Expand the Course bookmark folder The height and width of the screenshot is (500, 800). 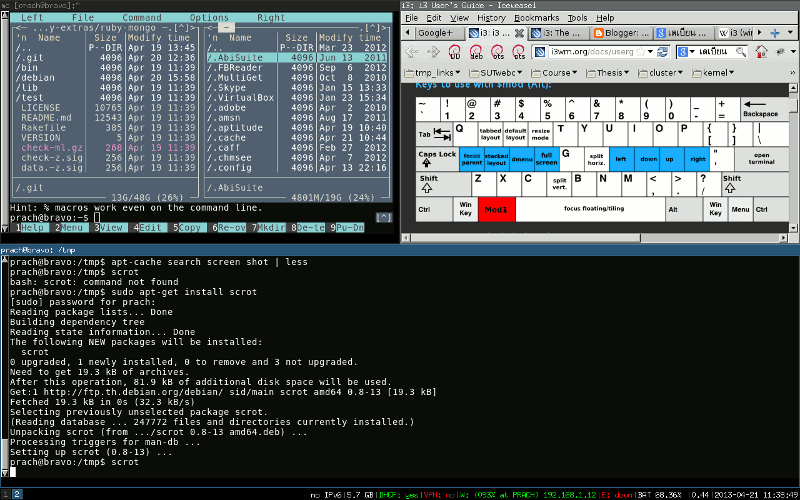point(554,73)
